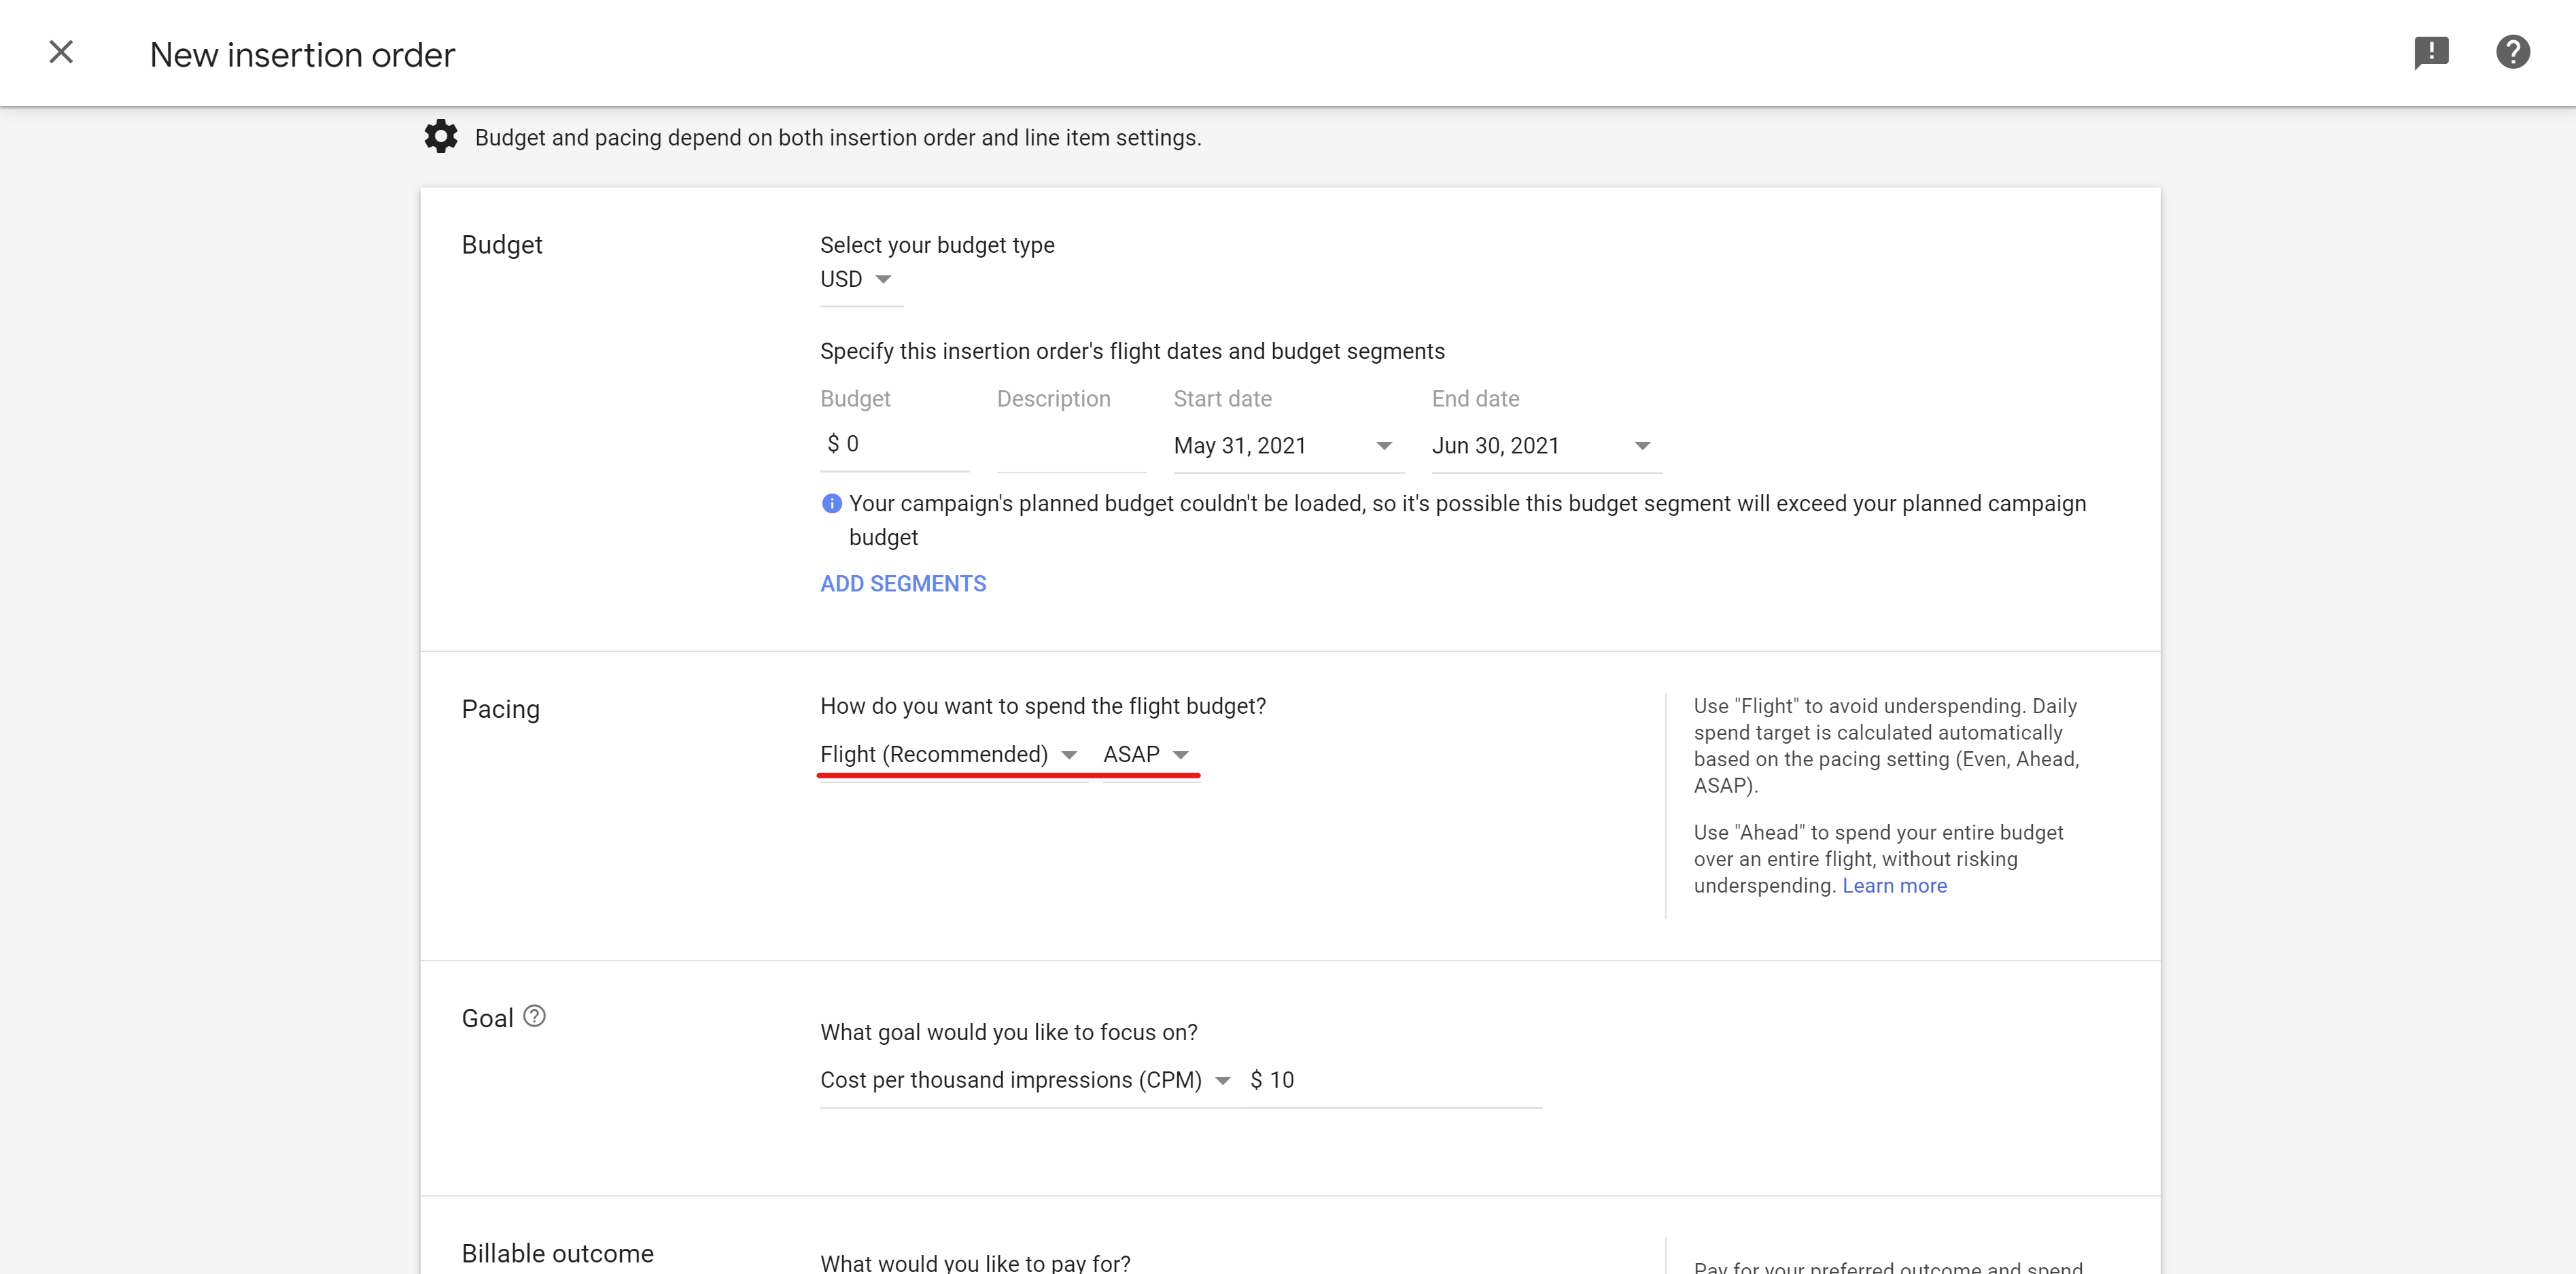The width and height of the screenshot is (2576, 1274).
Task: Click the send feedback icon
Action: pyautogui.click(x=2430, y=52)
